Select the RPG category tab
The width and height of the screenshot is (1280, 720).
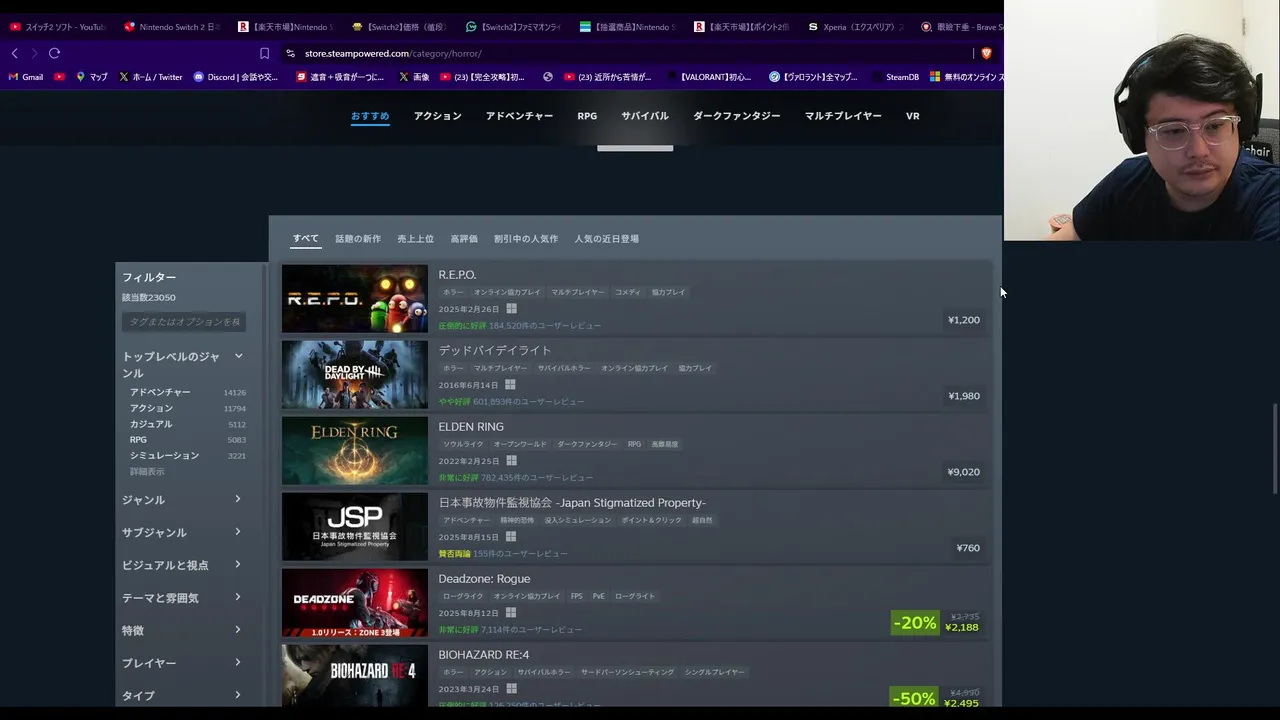point(587,116)
